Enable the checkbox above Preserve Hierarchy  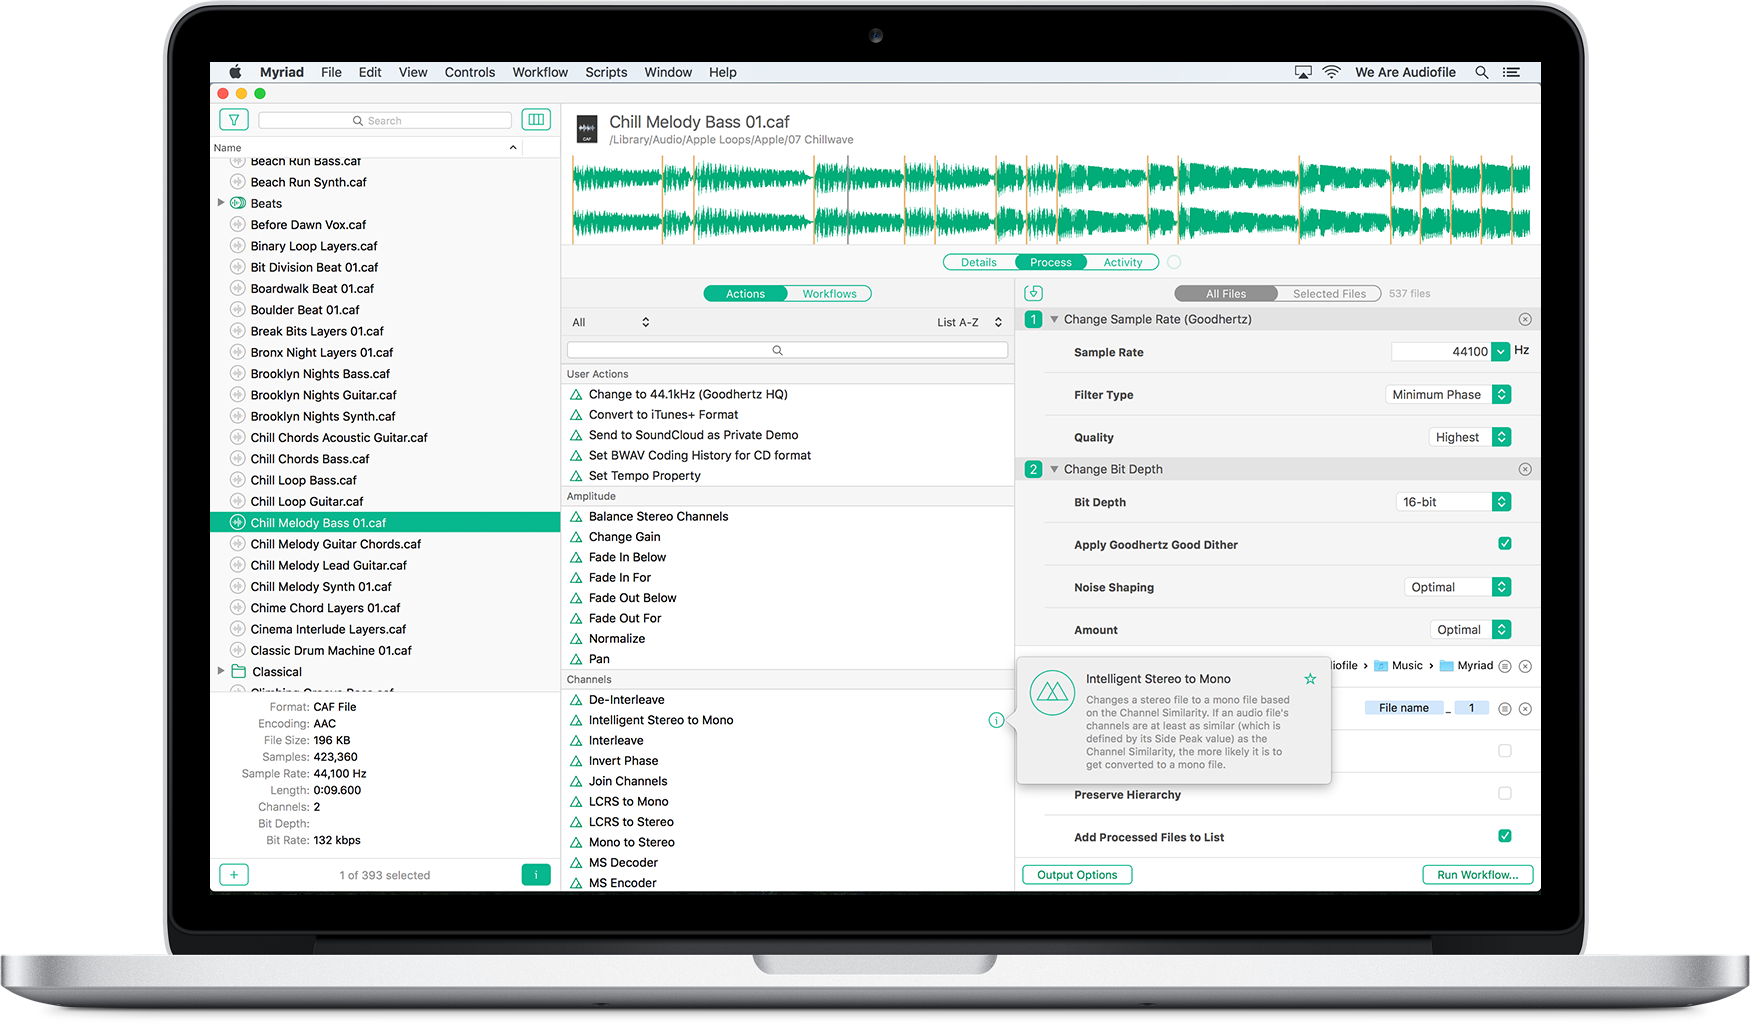tap(1505, 751)
